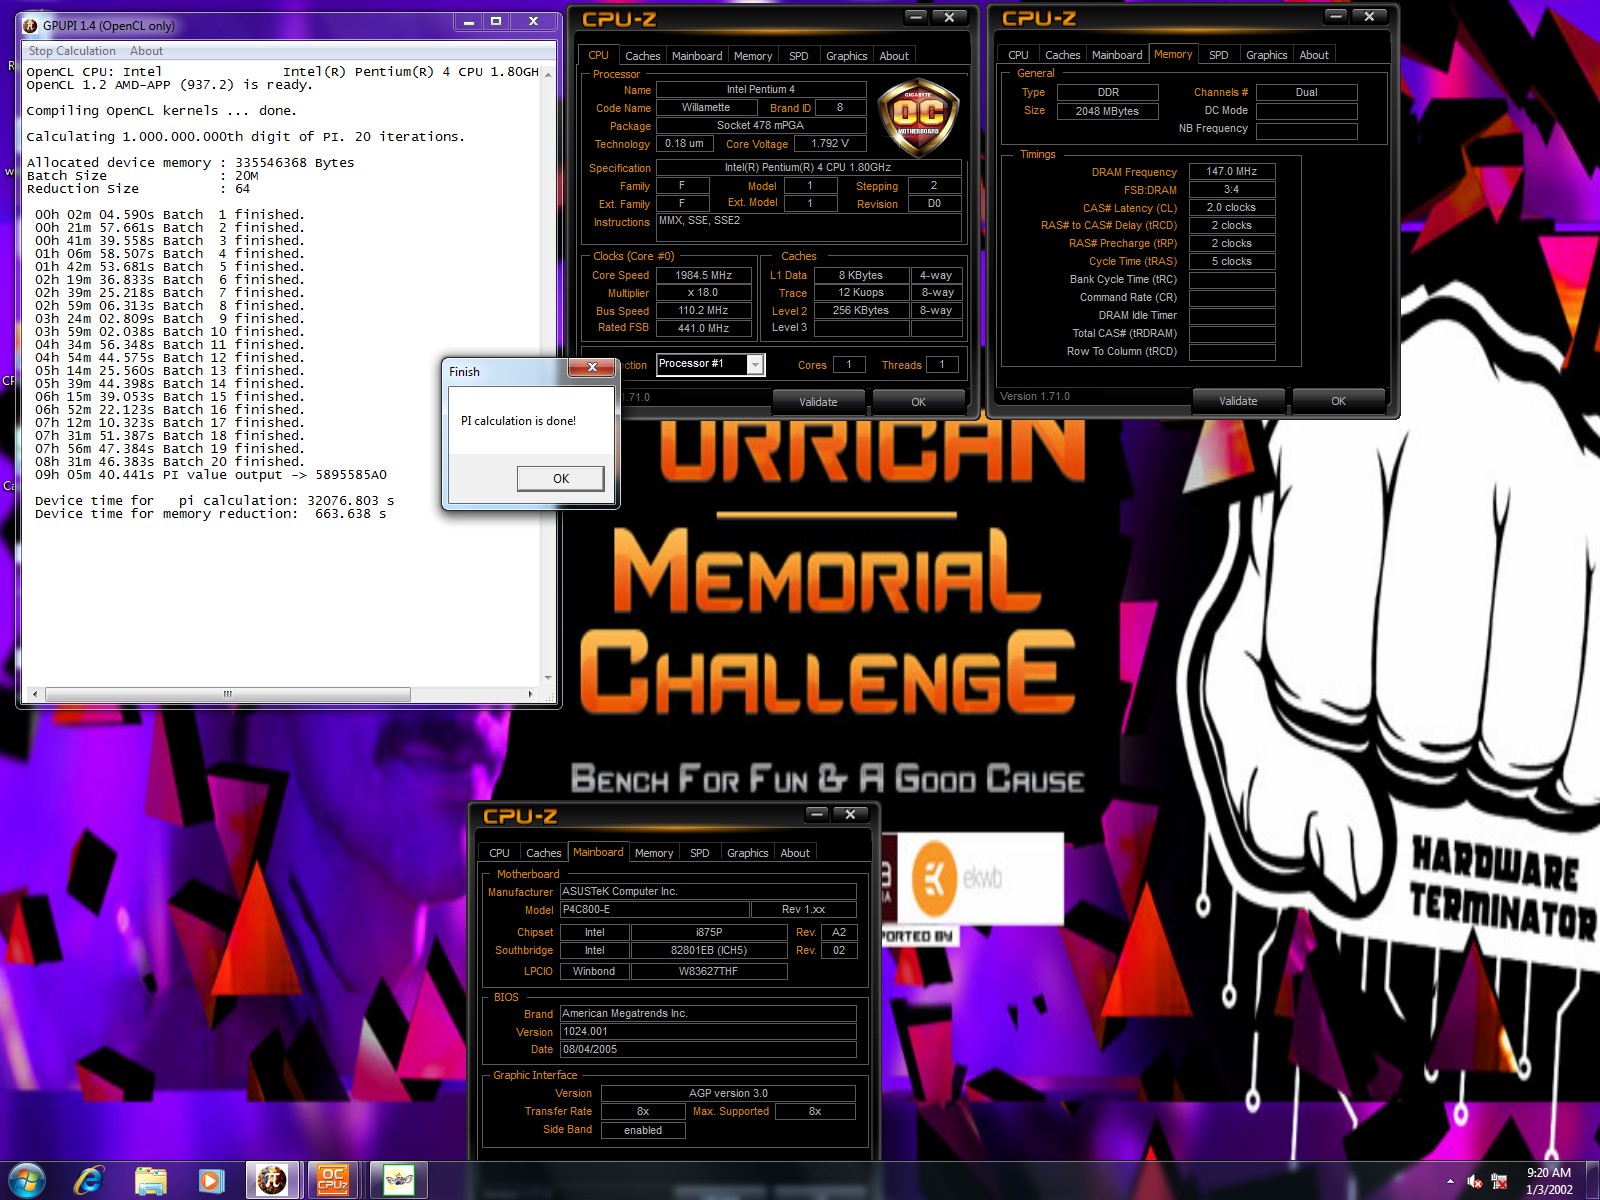Minimize the CPU tab CPU-Z window

click(x=916, y=17)
